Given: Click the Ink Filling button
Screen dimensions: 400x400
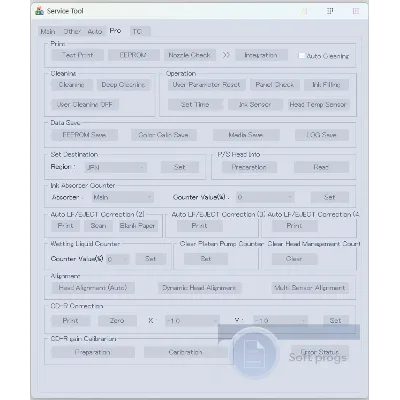Looking at the screenshot, I should point(326,85).
